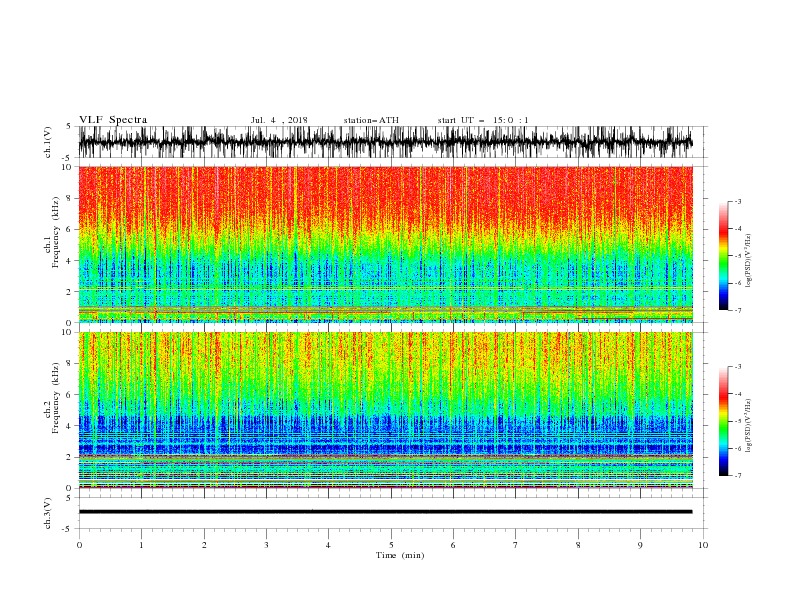792x612 pixels.
Task: Click the "3" tick on the Time axis
Action: click(266, 545)
